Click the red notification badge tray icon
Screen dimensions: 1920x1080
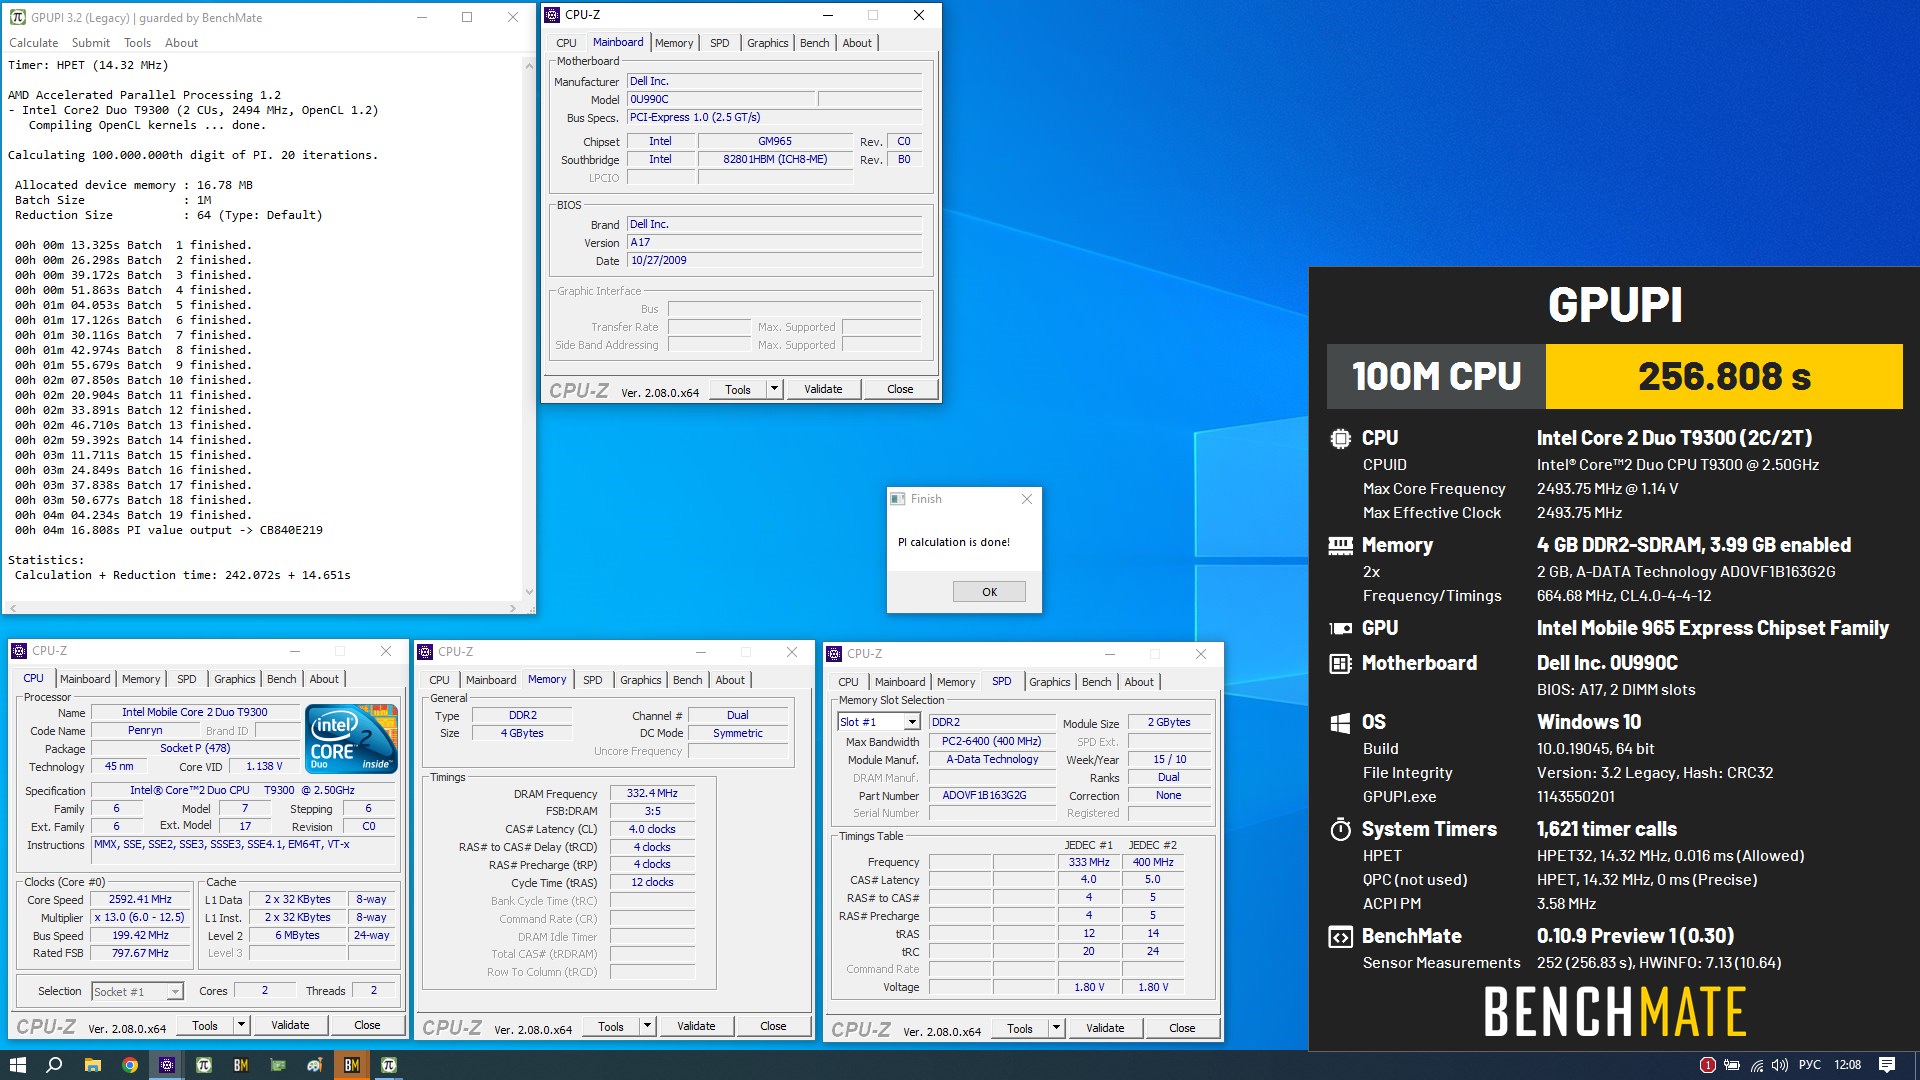click(x=1707, y=1065)
